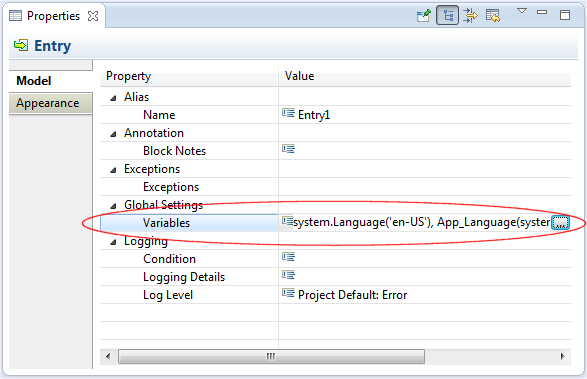Click the Block Notes value icon
The image size is (587, 379).
(288, 149)
